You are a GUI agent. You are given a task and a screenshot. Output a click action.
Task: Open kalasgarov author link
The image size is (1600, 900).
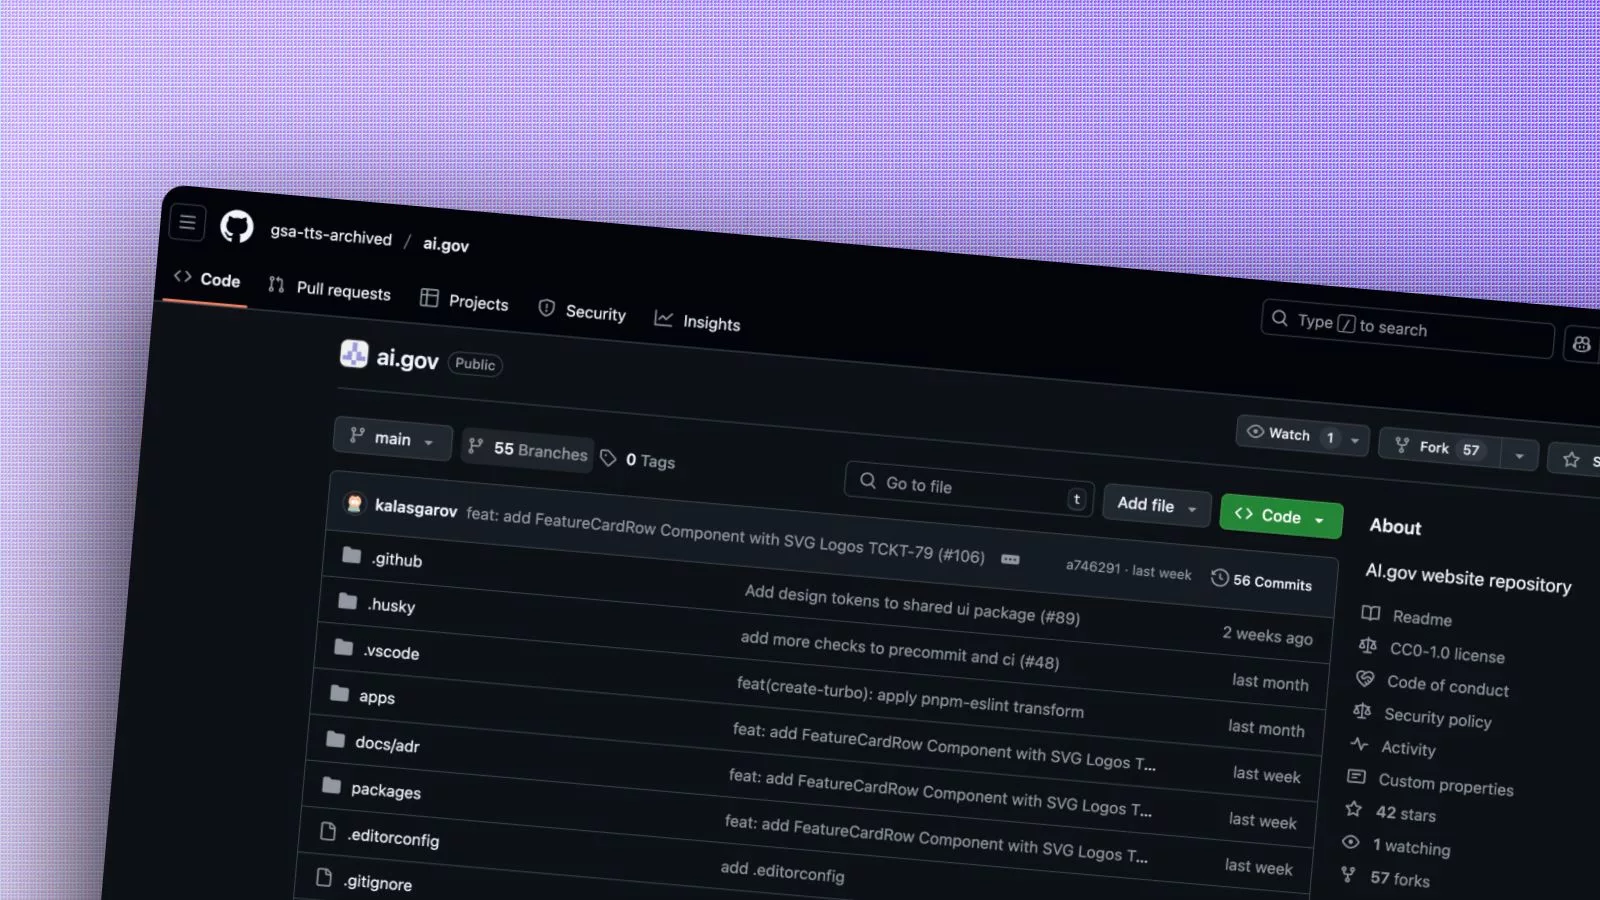click(416, 508)
